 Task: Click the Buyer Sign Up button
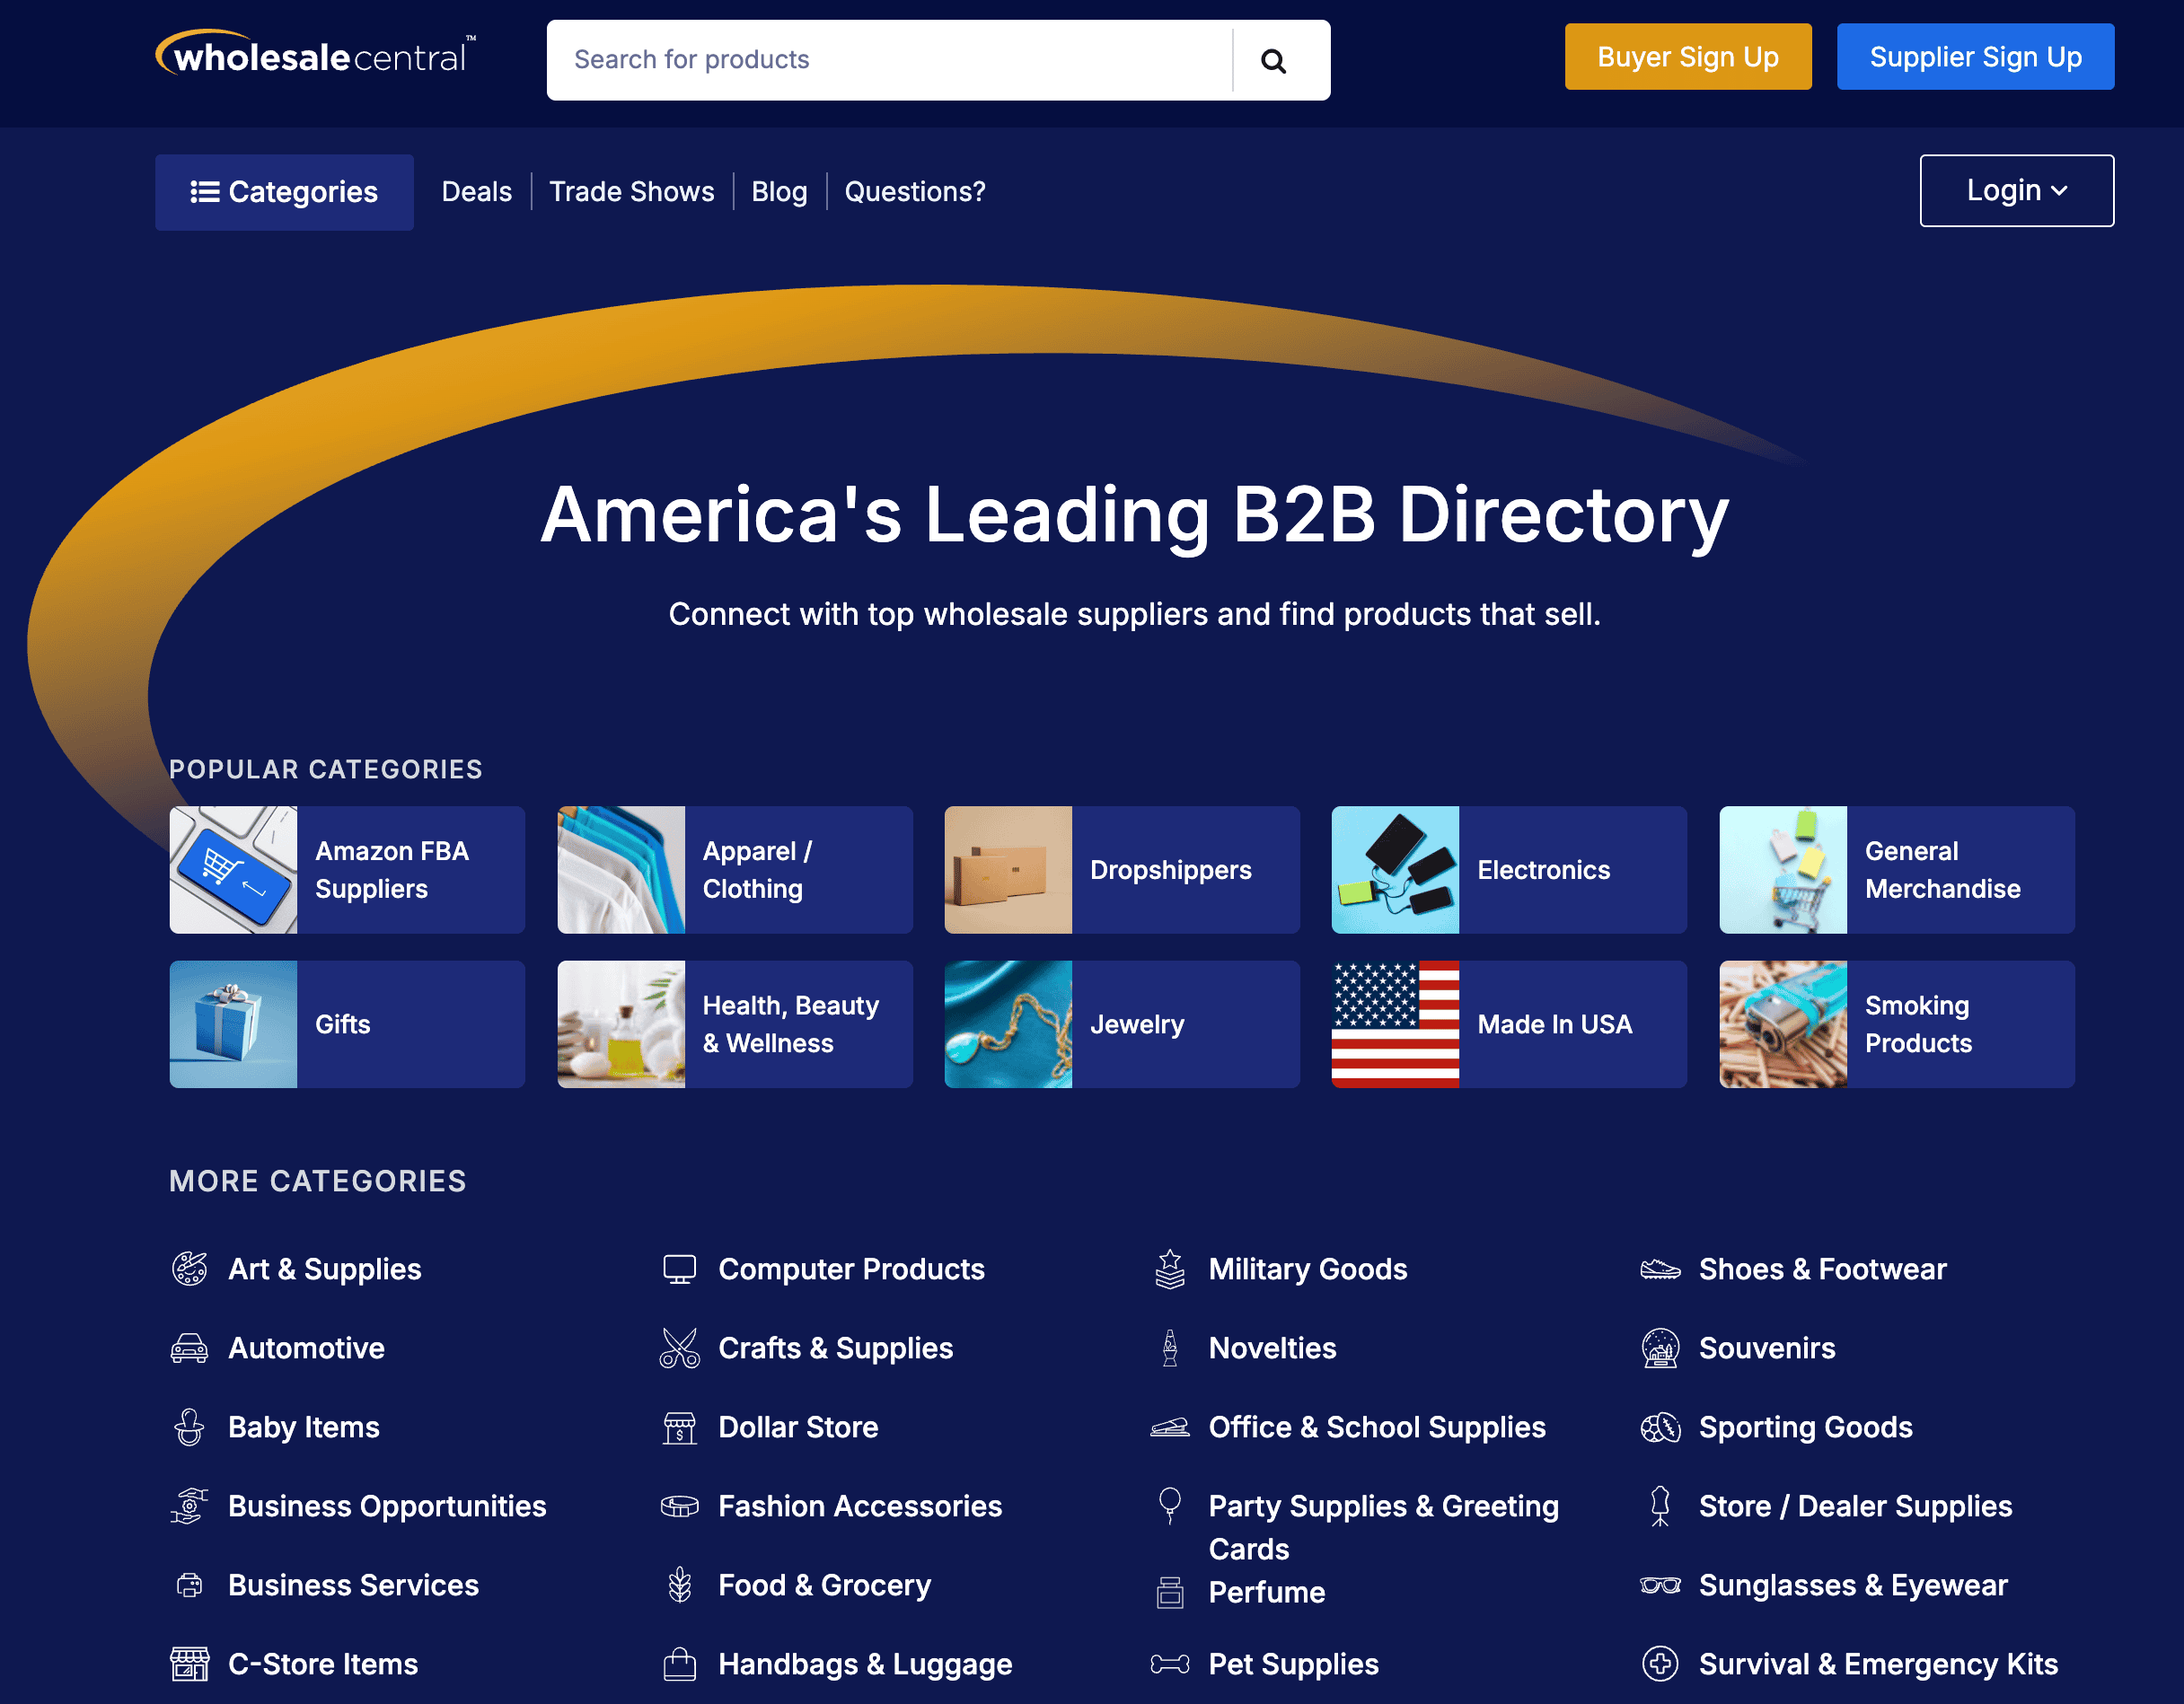1687,57
